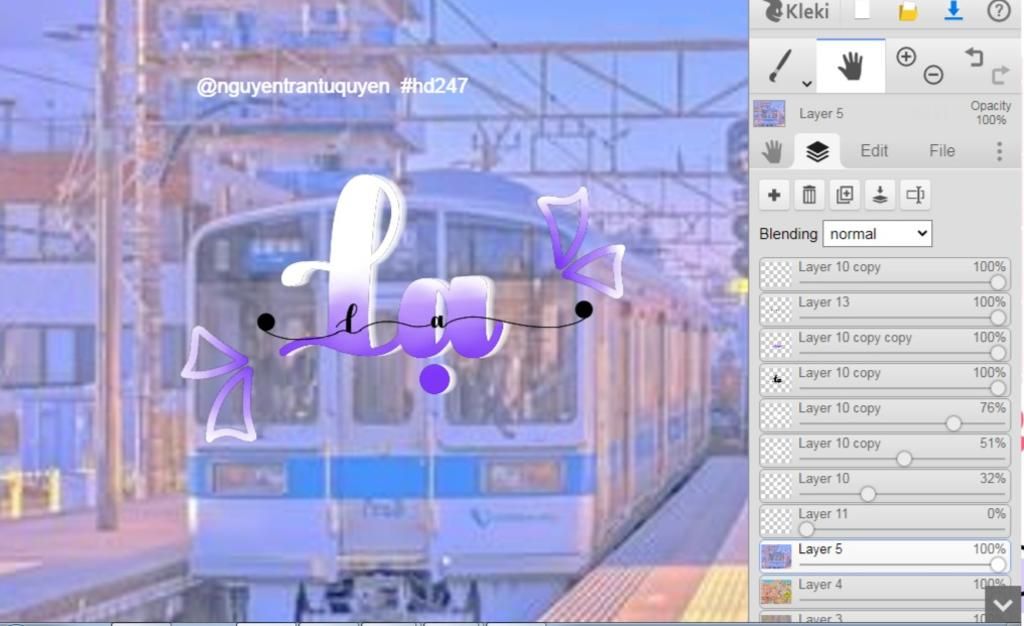Image resolution: width=1024 pixels, height=626 pixels.
Task: Open the Blending mode dropdown
Action: tap(877, 234)
